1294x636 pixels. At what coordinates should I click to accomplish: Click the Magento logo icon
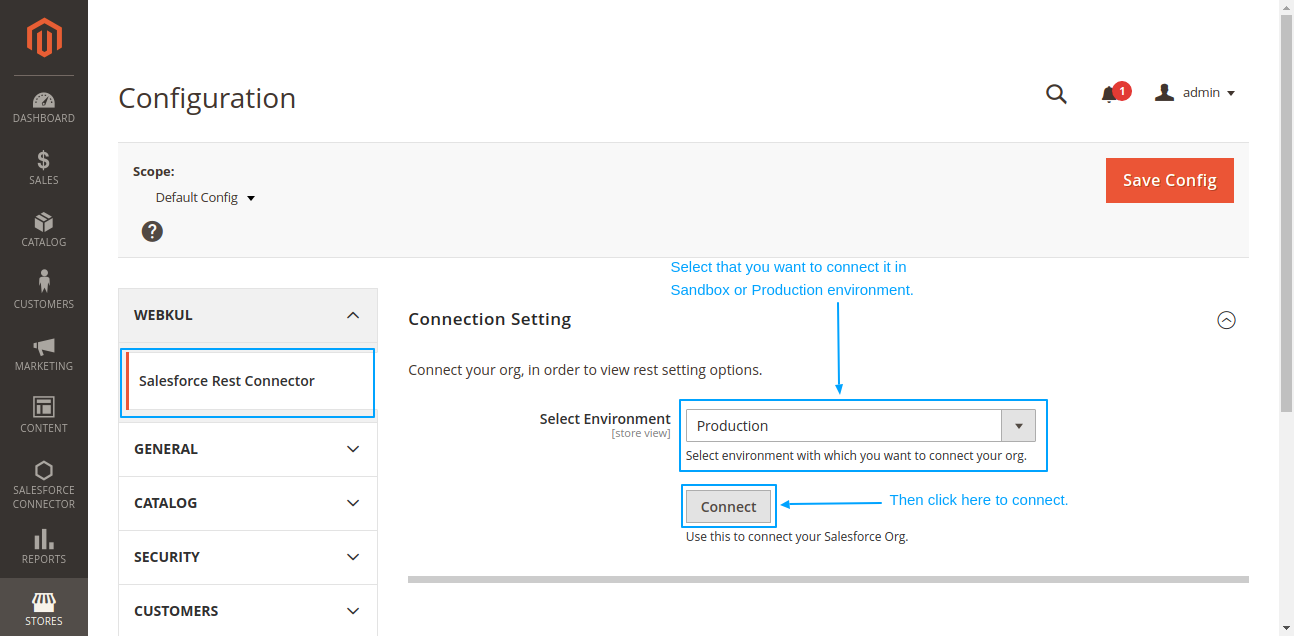coord(44,38)
